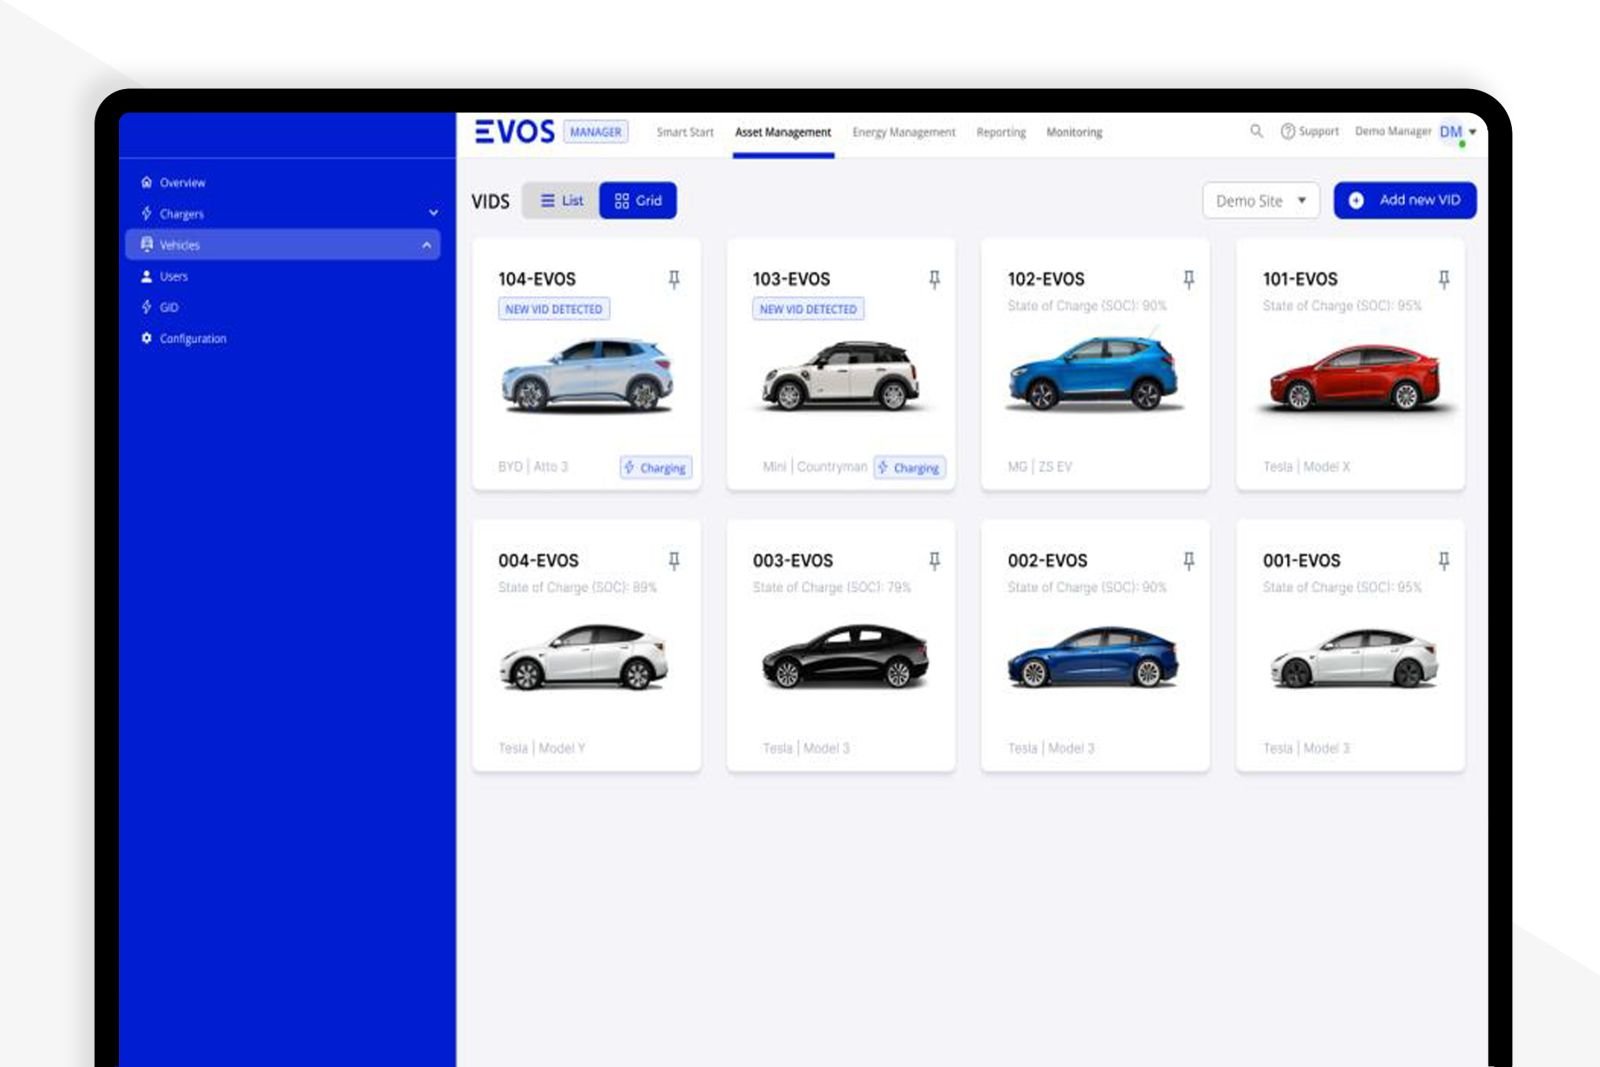Click the GID lightning icon
The height and width of the screenshot is (1067, 1600).
145,307
